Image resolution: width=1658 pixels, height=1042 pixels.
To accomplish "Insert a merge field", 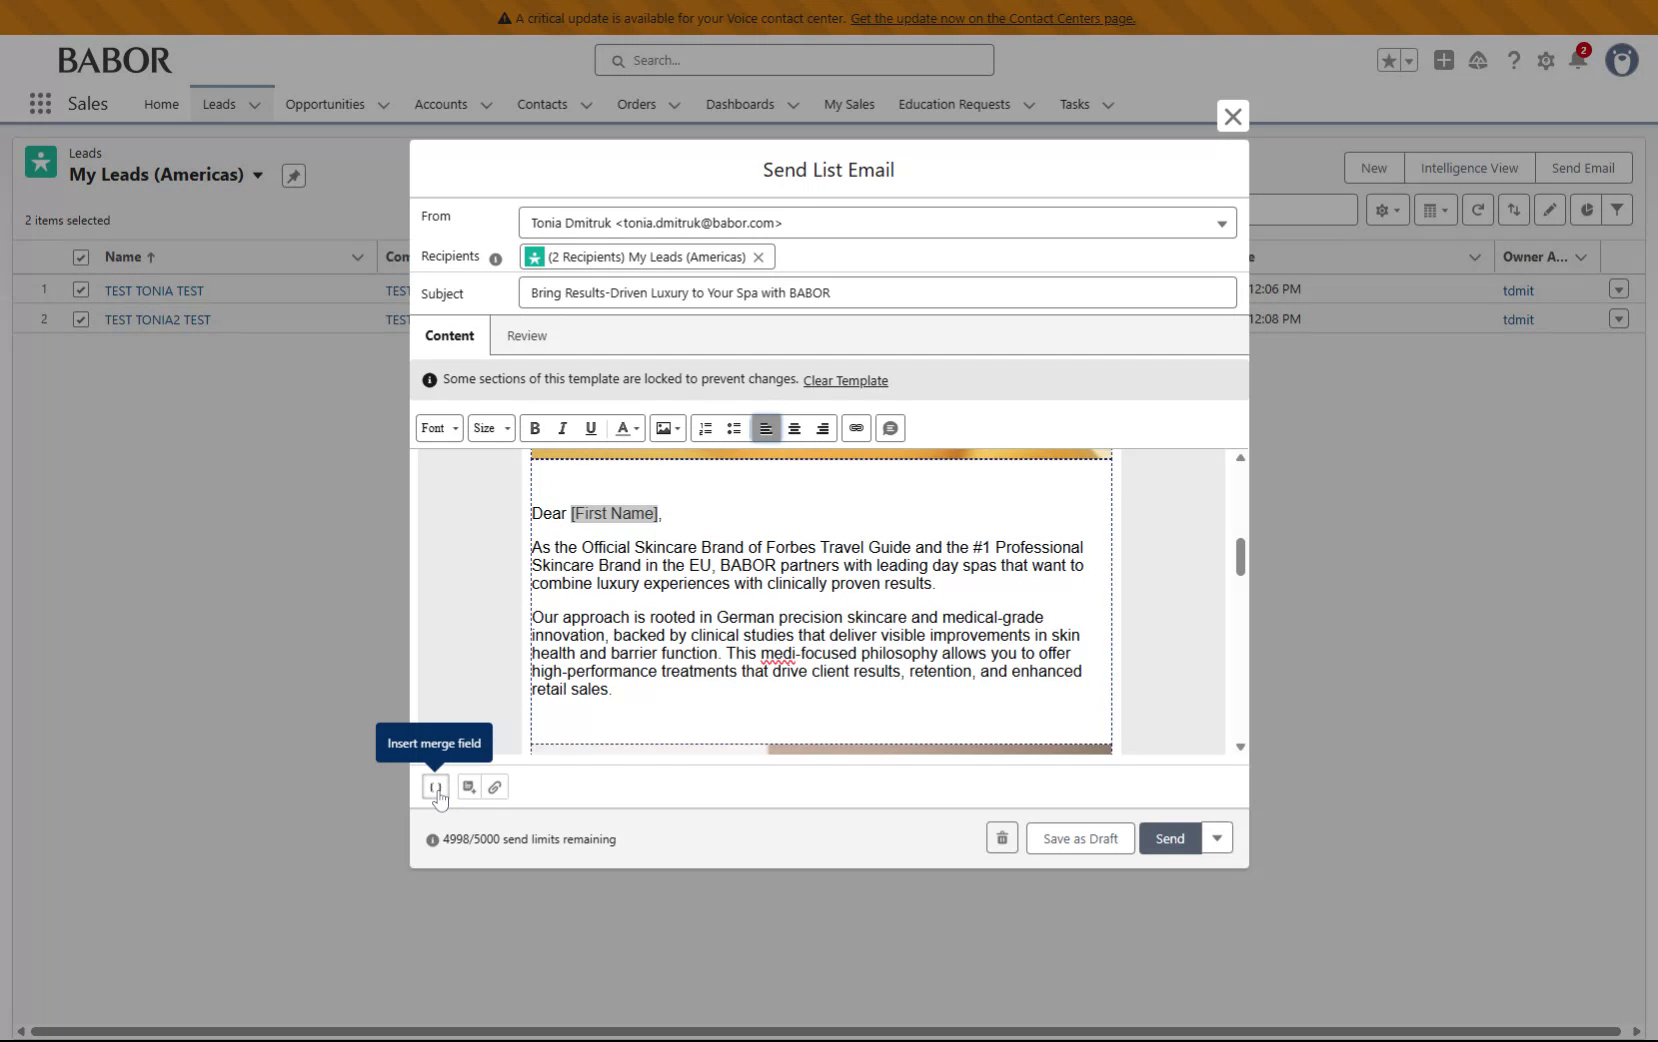I will pyautogui.click(x=434, y=787).
